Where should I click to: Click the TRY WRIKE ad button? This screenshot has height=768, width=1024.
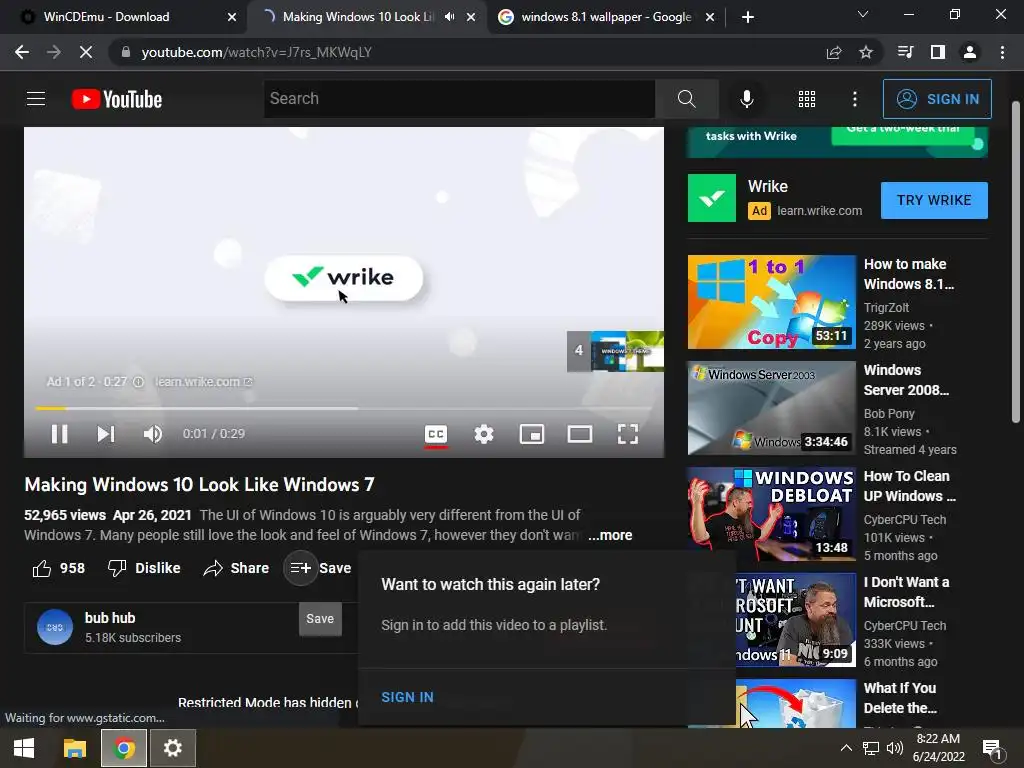point(934,200)
